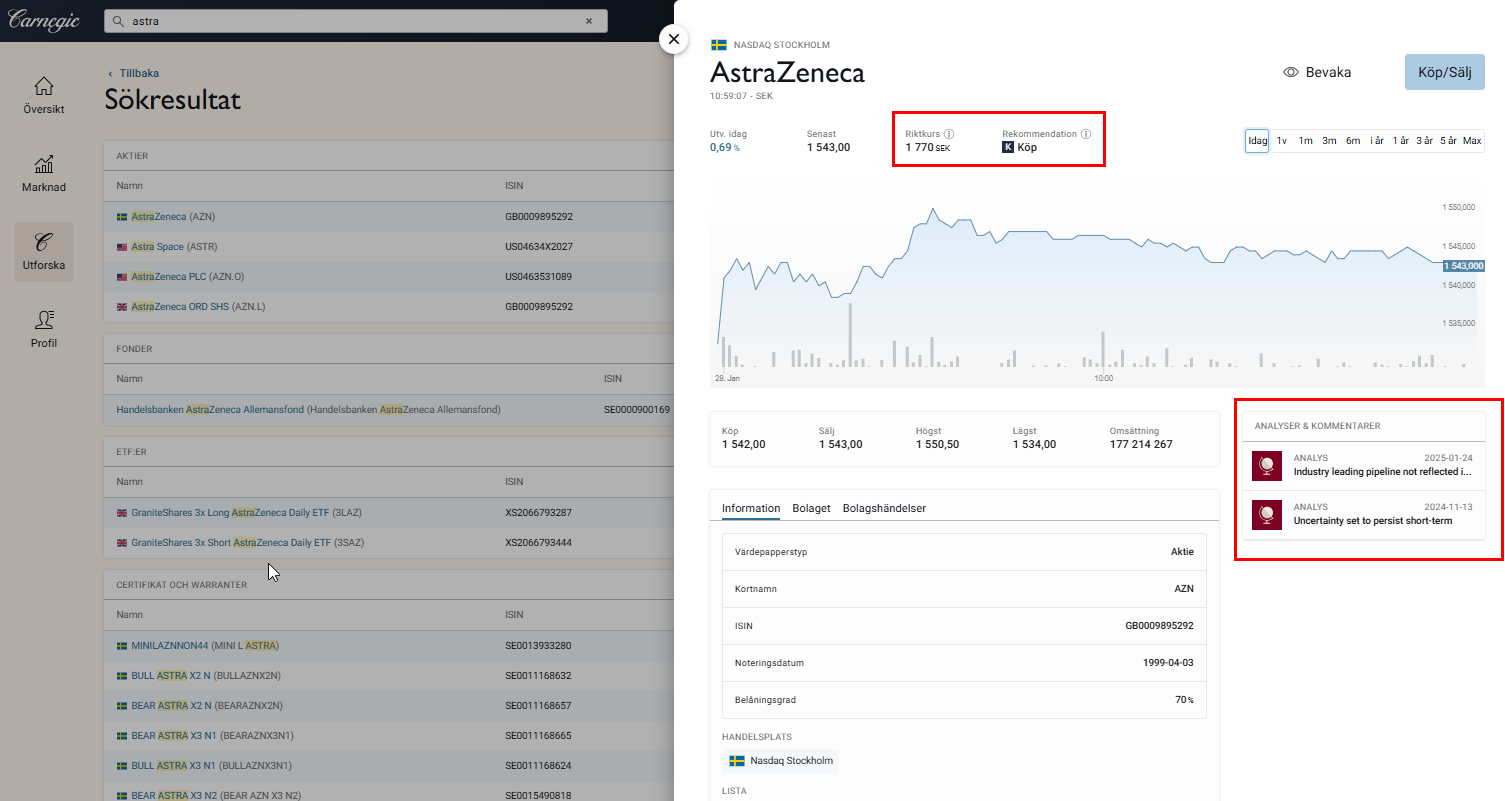This screenshot has height=801, width=1505.
Task: Open the AstraZeneca (AZN) search result
Action: 173,217
